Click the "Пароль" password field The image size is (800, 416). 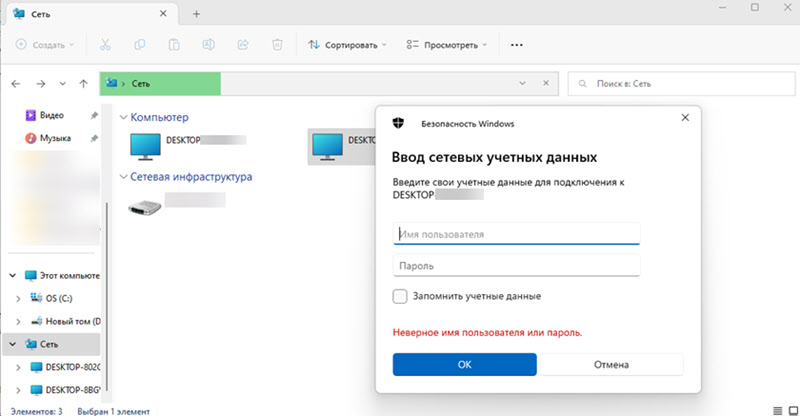click(517, 266)
